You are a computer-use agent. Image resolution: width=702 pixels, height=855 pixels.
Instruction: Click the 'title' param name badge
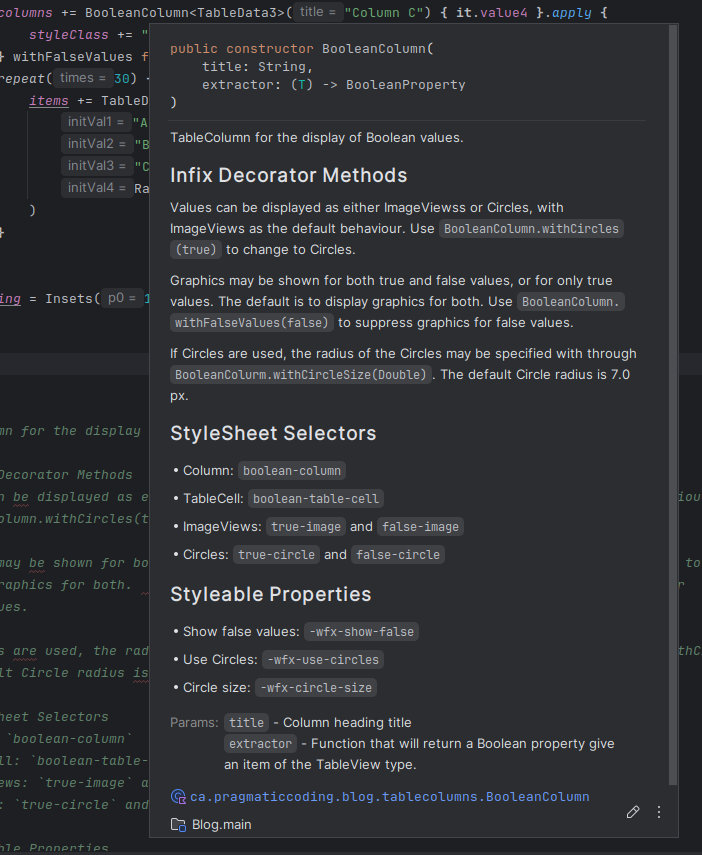click(247, 723)
